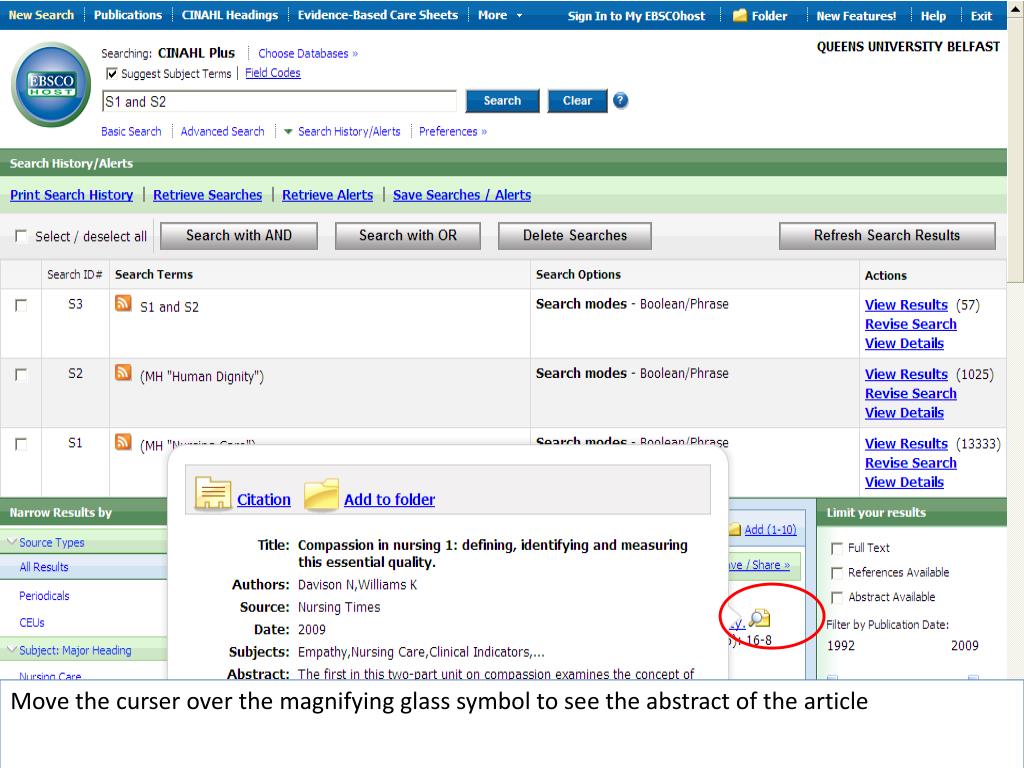This screenshot has width=1024, height=768.
Task: Click the Add to folder icon in the popup
Action: (x=321, y=494)
